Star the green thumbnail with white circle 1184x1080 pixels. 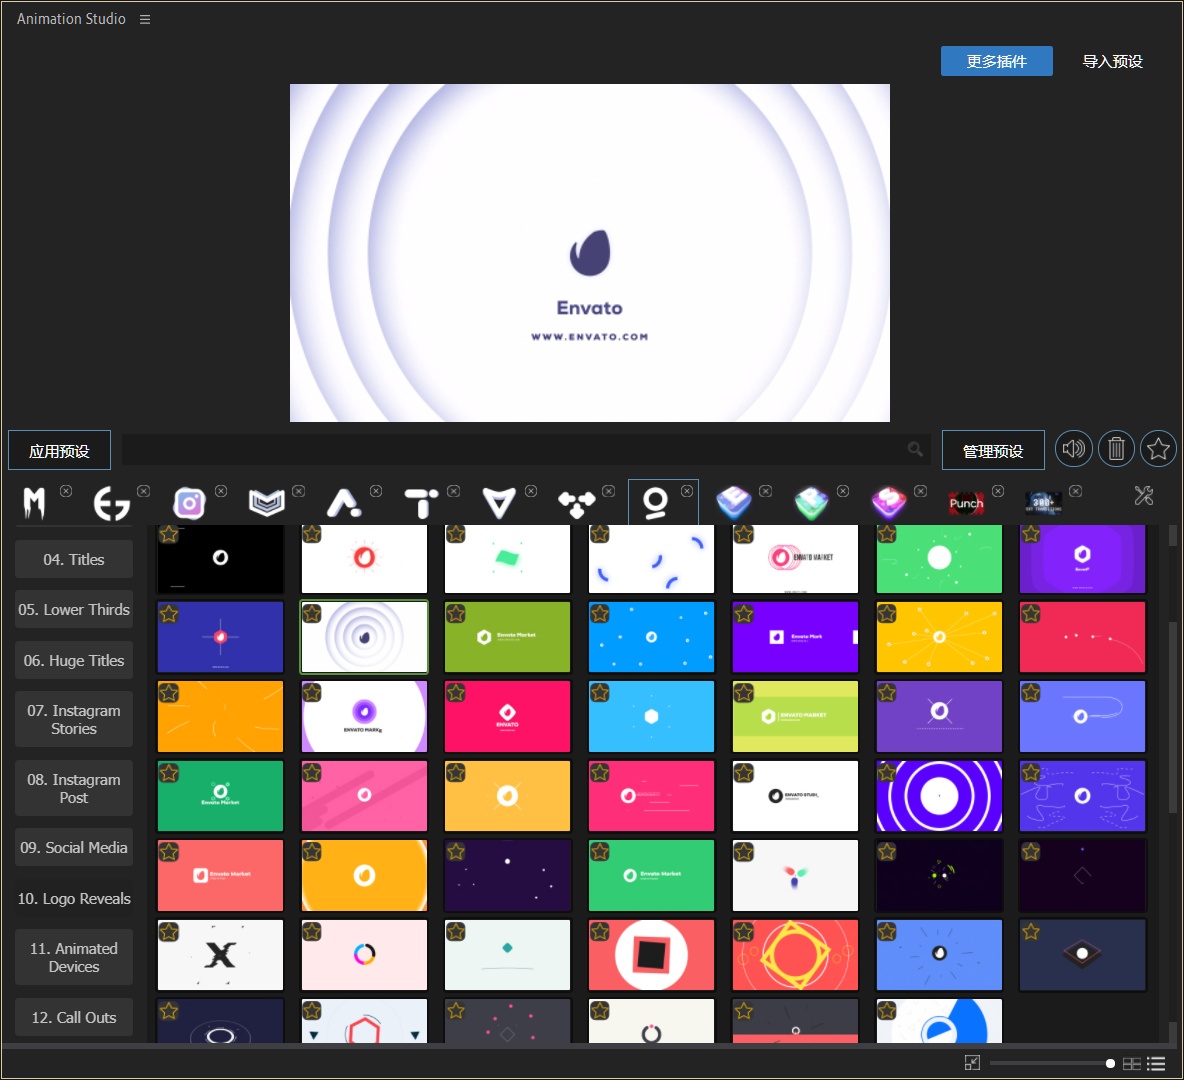point(887,535)
